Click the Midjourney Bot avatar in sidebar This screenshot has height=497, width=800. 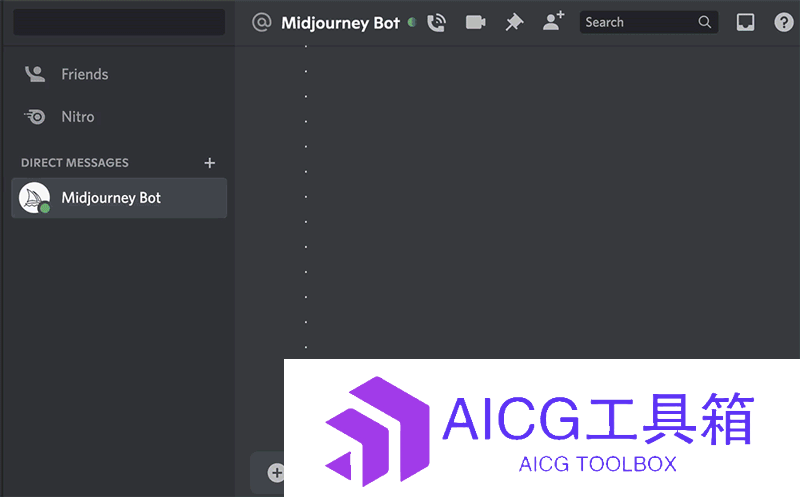(x=35, y=198)
